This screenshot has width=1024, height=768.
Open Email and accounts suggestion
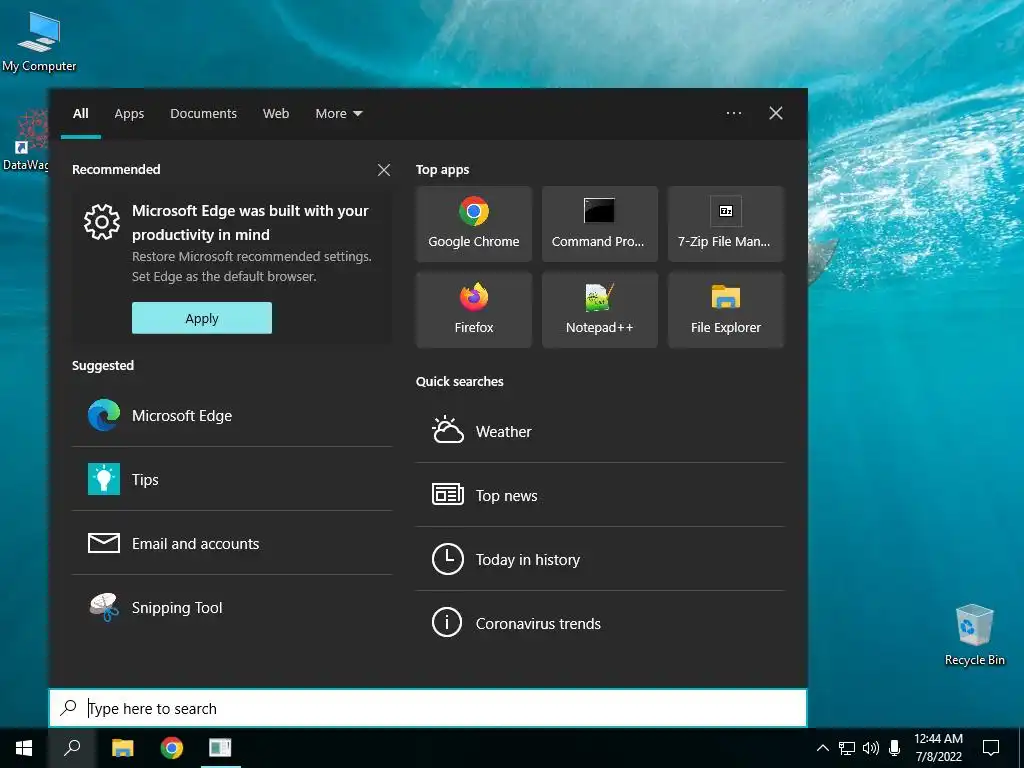(232, 543)
